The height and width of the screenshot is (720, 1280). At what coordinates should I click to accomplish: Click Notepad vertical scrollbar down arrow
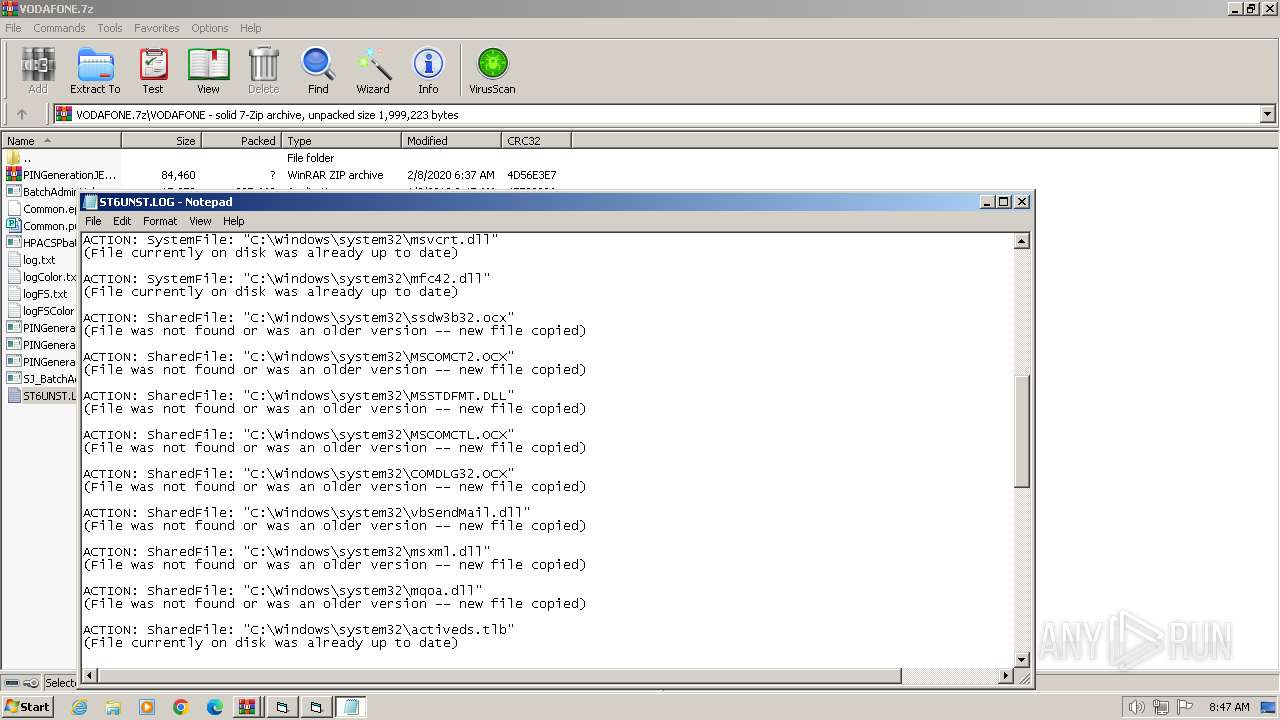1021,660
